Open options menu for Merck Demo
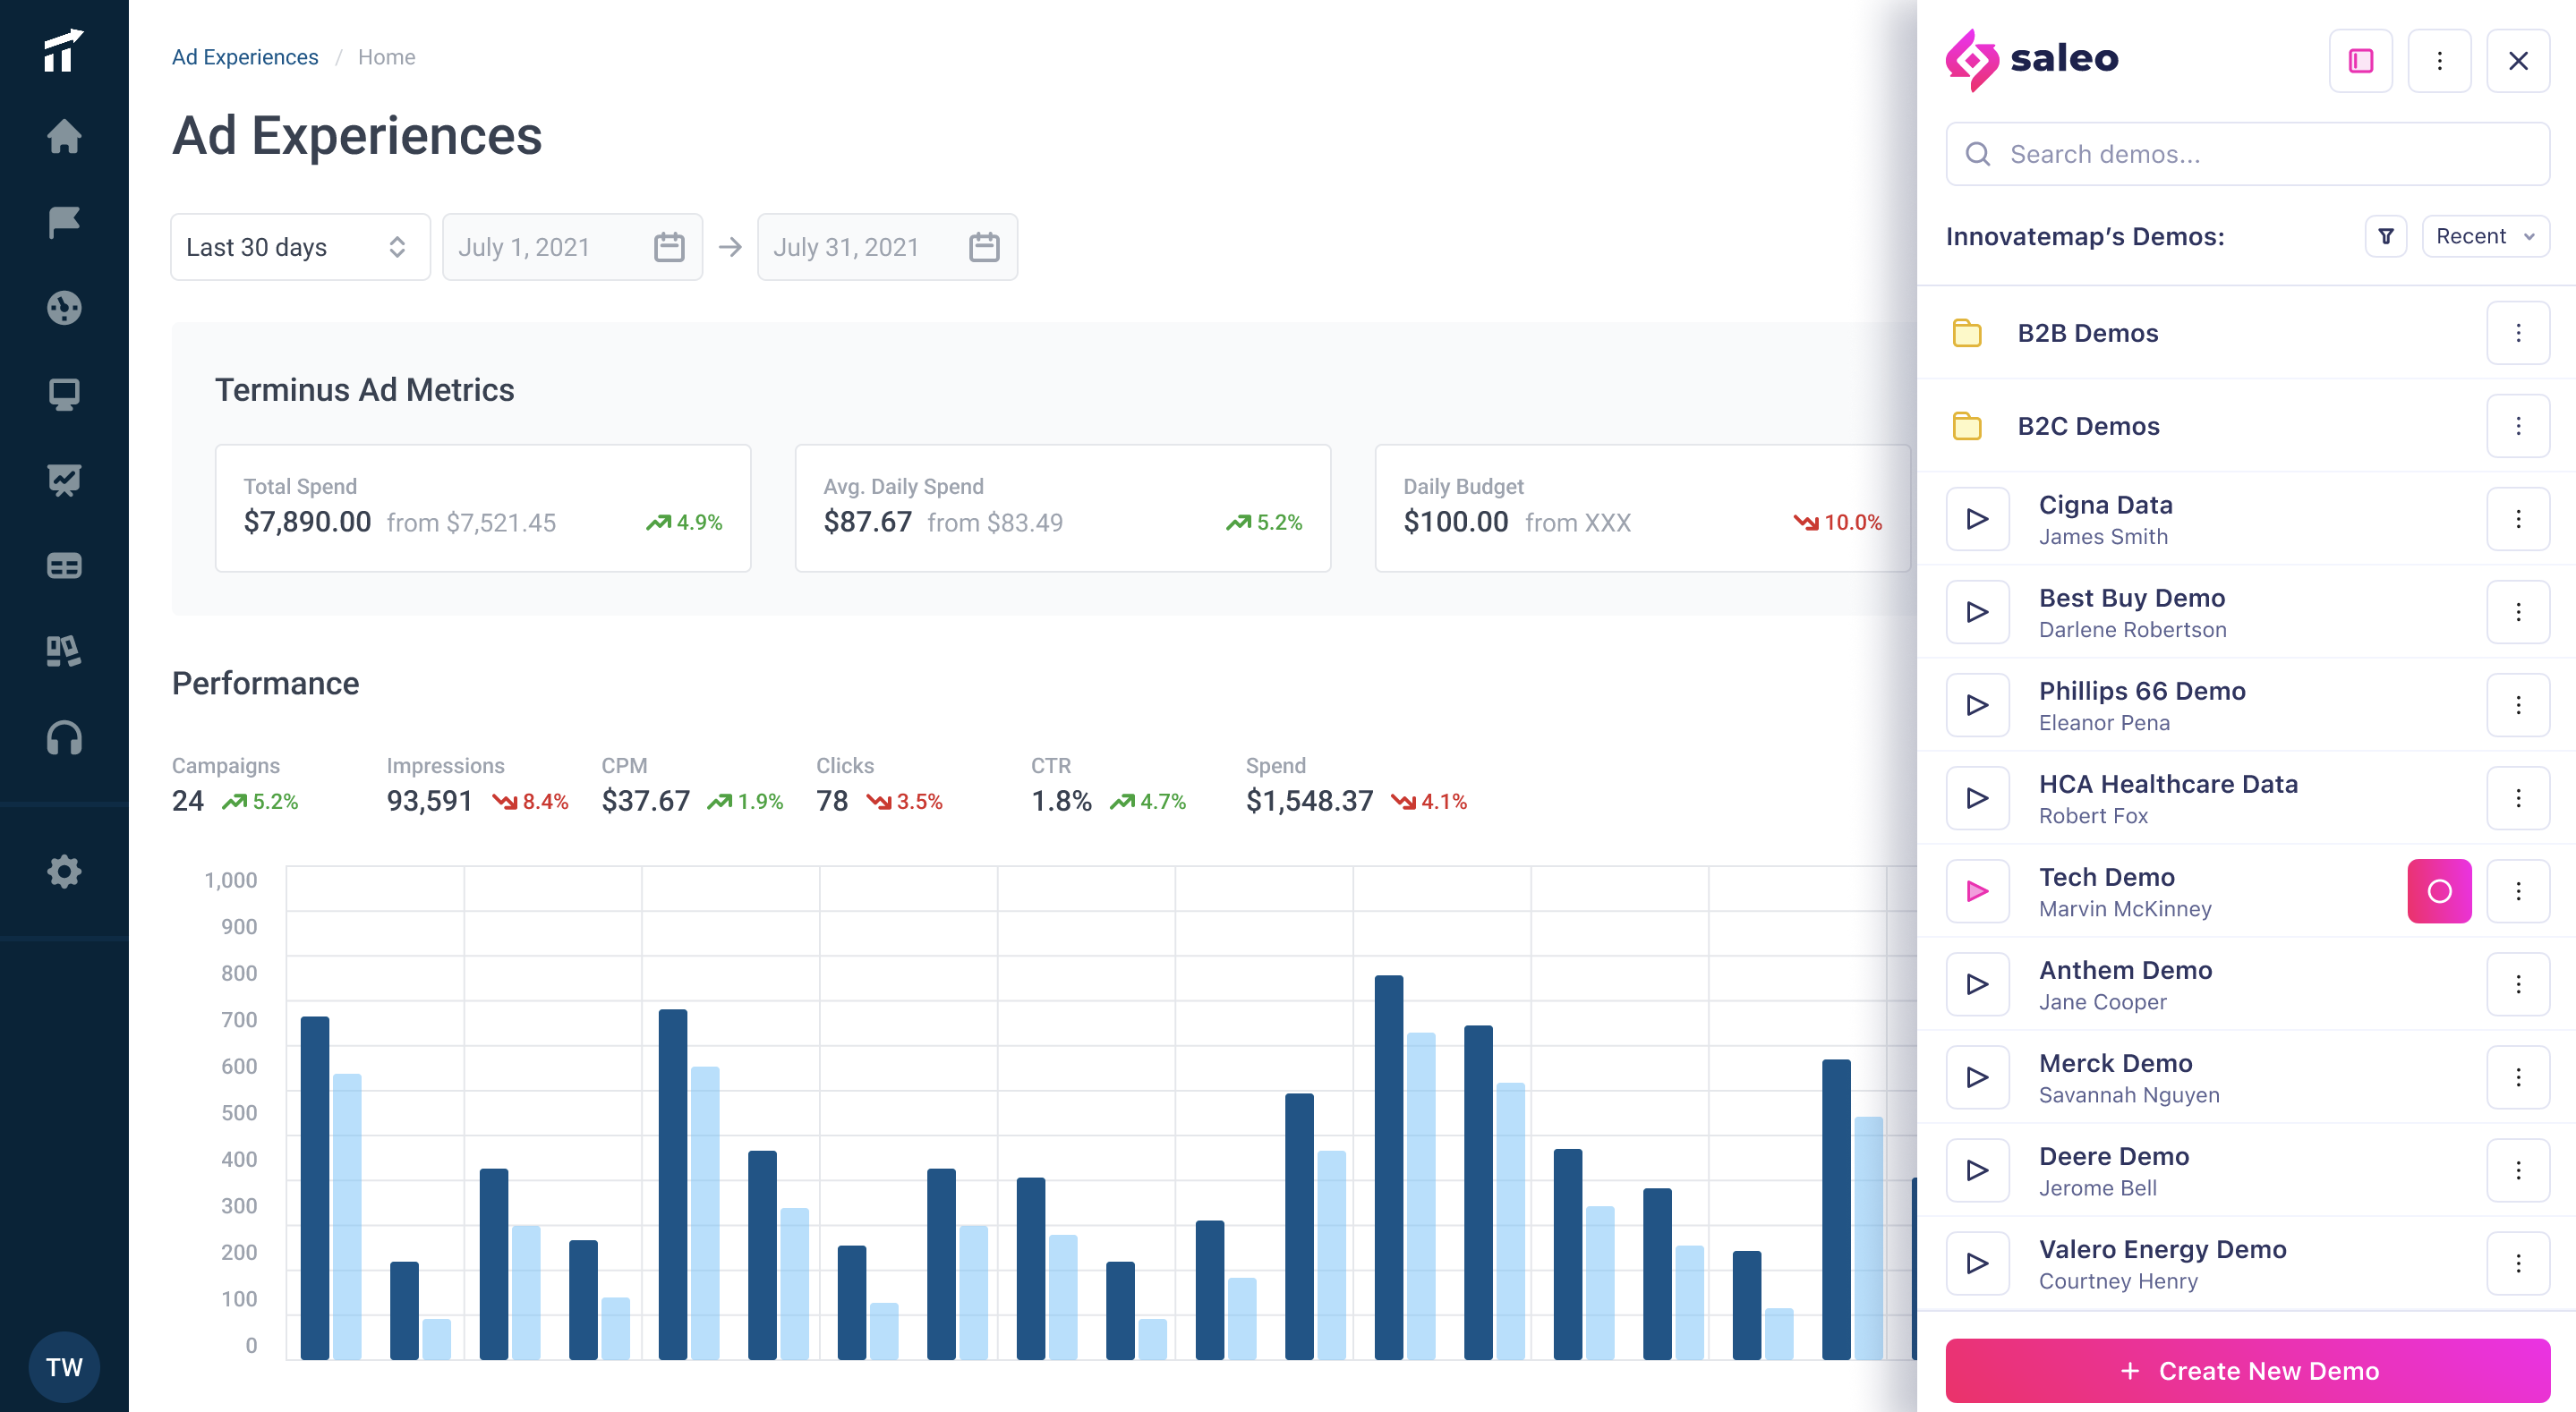This screenshot has height=1412, width=2576. 2518,1077
